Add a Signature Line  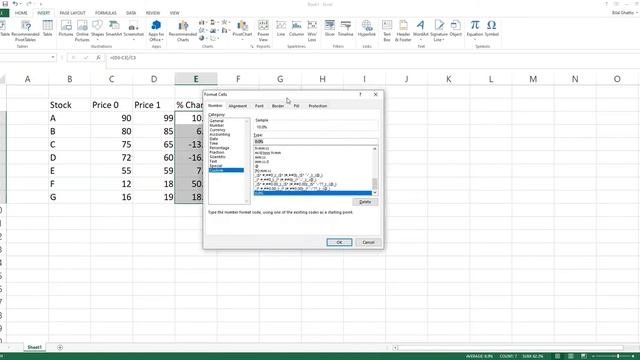coord(439,31)
